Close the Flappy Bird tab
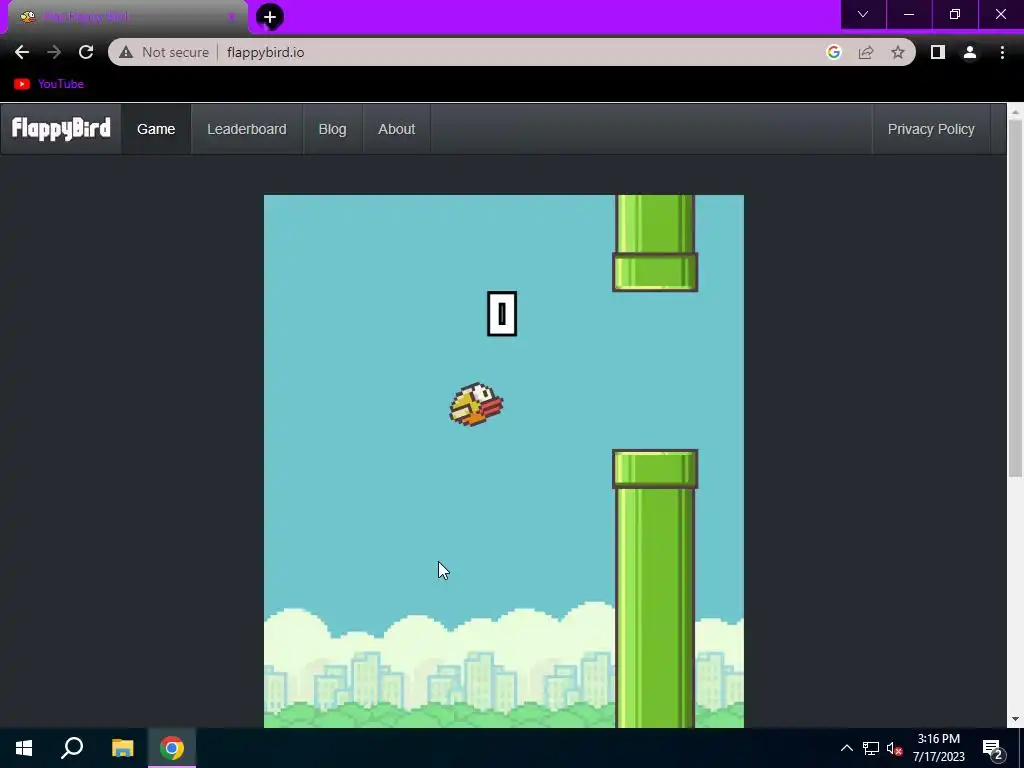The height and width of the screenshot is (768, 1024). (232, 17)
